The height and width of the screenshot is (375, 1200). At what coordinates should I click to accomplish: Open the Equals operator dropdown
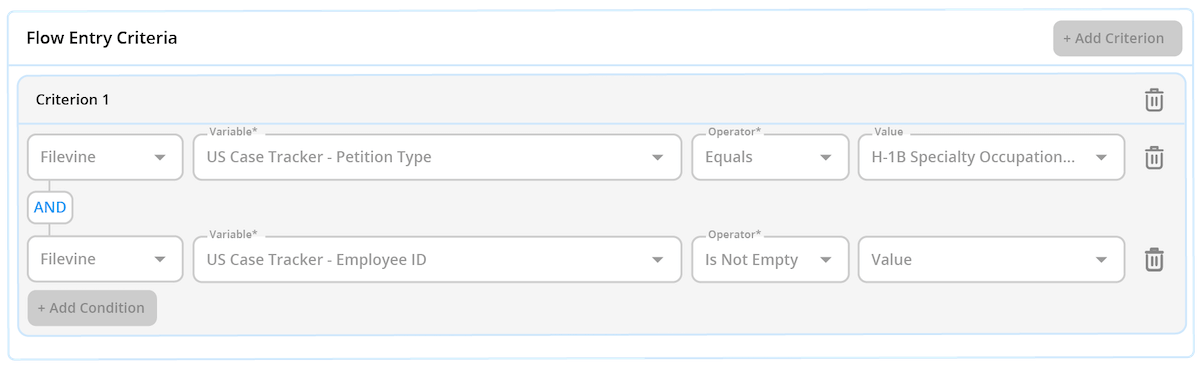point(770,157)
